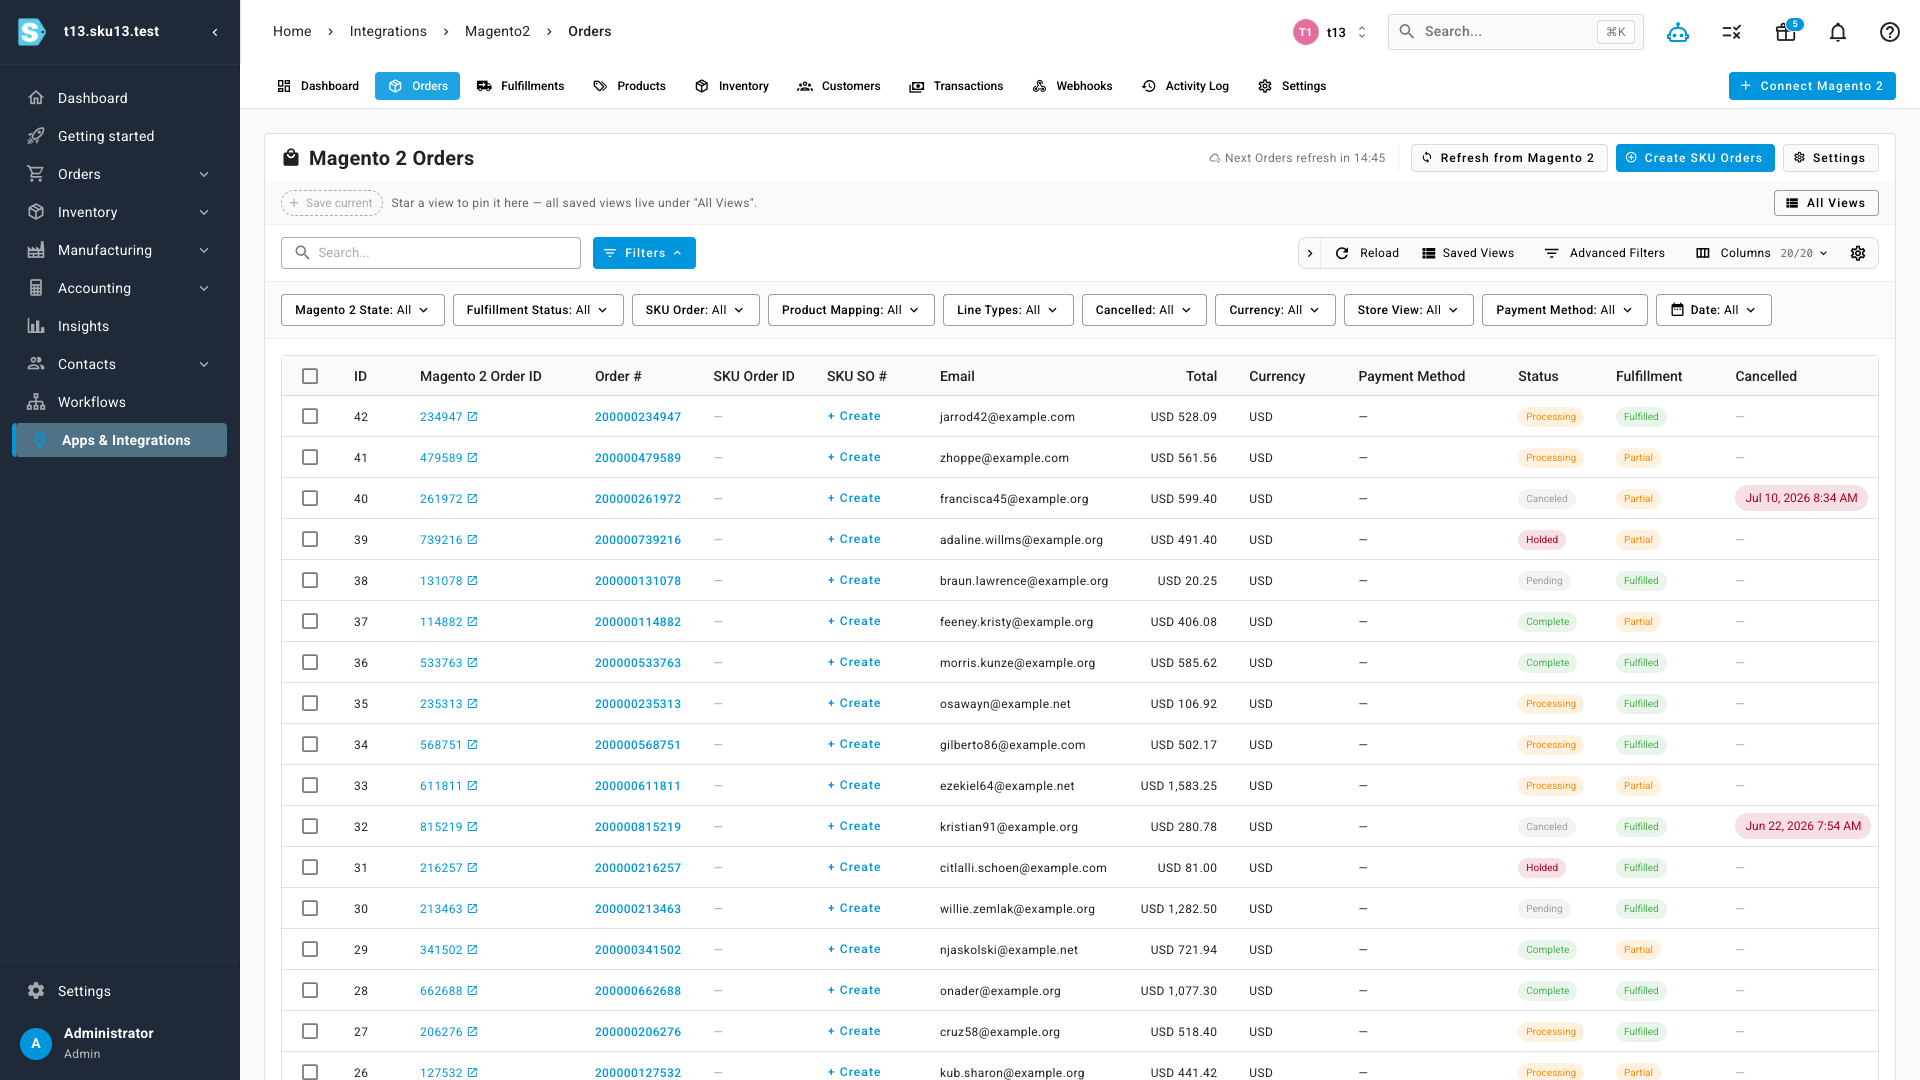Viewport: 1920px width, 1080px height.
Task: Click the Accounting calculator icon
Action: coord(36,288)
